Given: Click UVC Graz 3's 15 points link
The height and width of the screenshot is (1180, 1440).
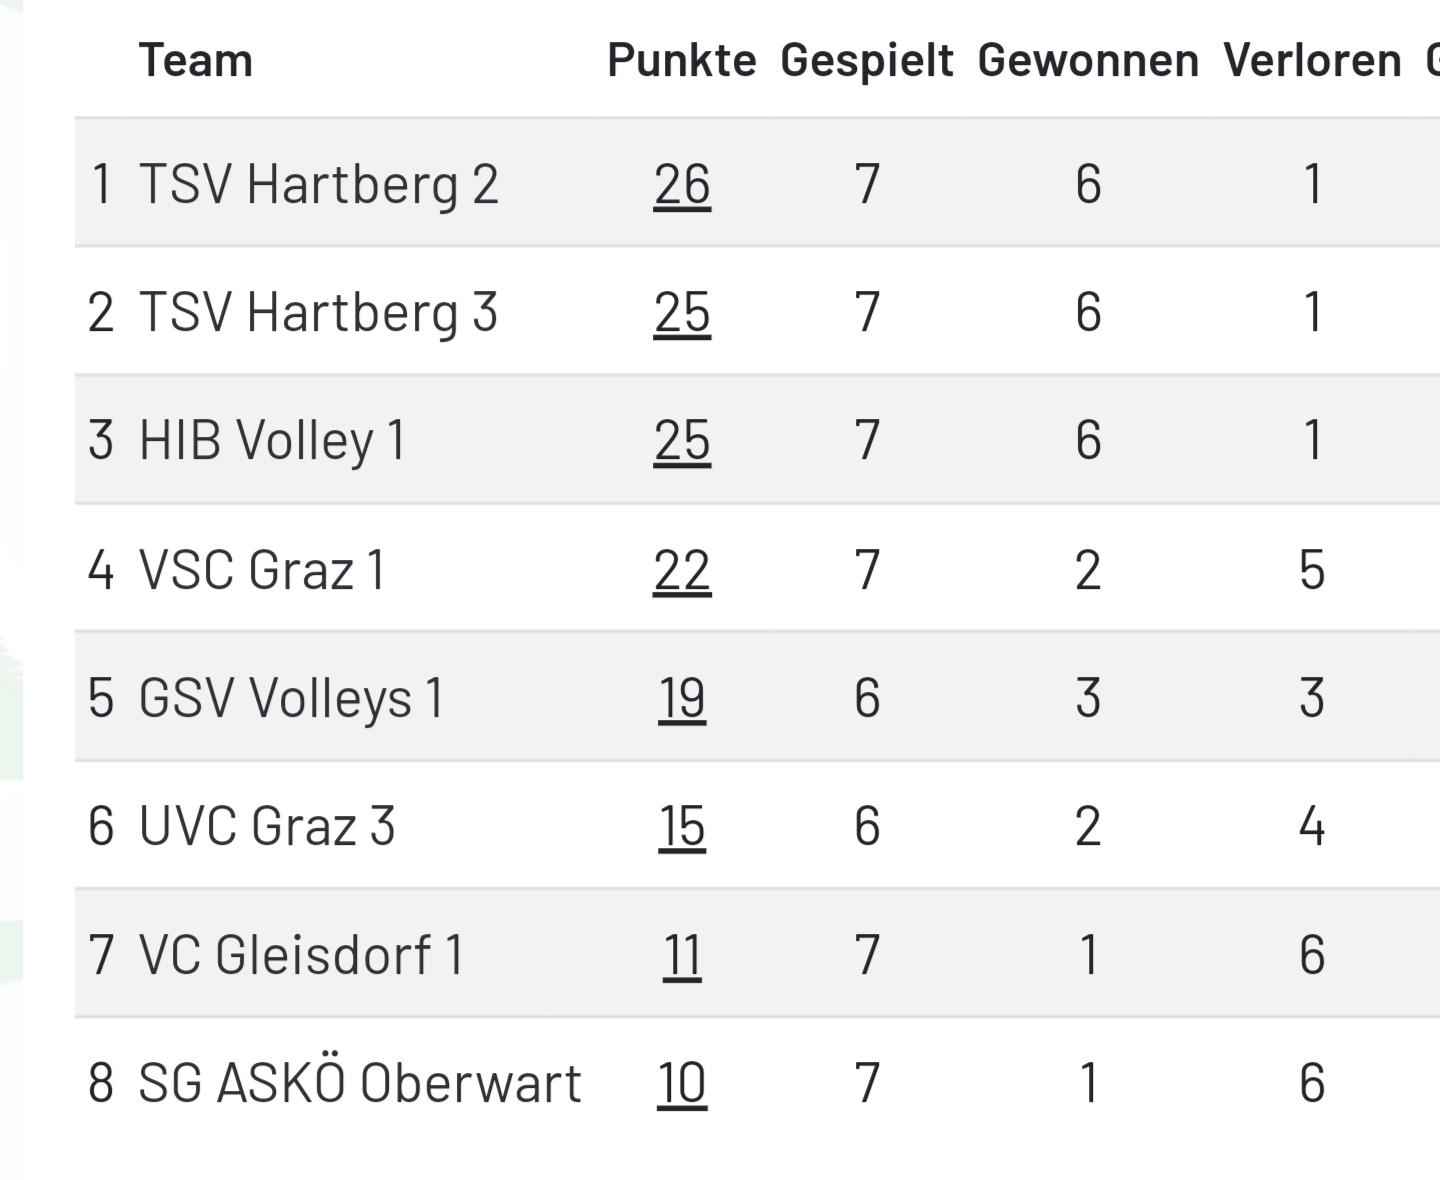Looking at the screenshot, I should pyautogui.click(x=682, y=826).
